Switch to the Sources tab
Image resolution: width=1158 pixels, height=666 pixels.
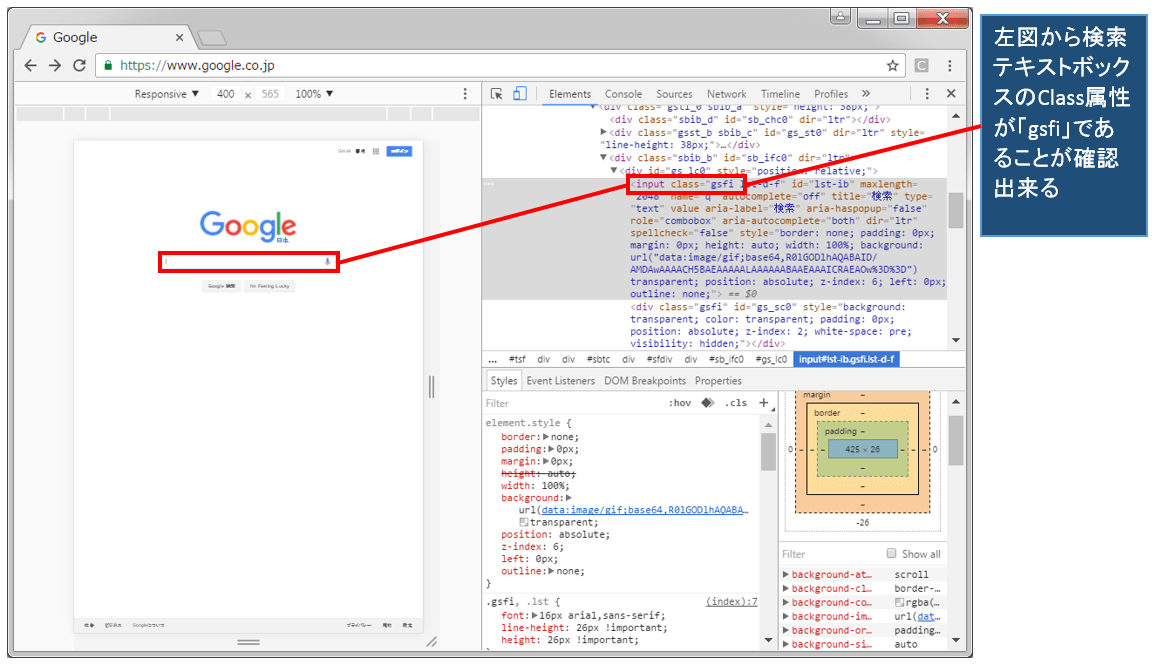[x=674, y=94]
